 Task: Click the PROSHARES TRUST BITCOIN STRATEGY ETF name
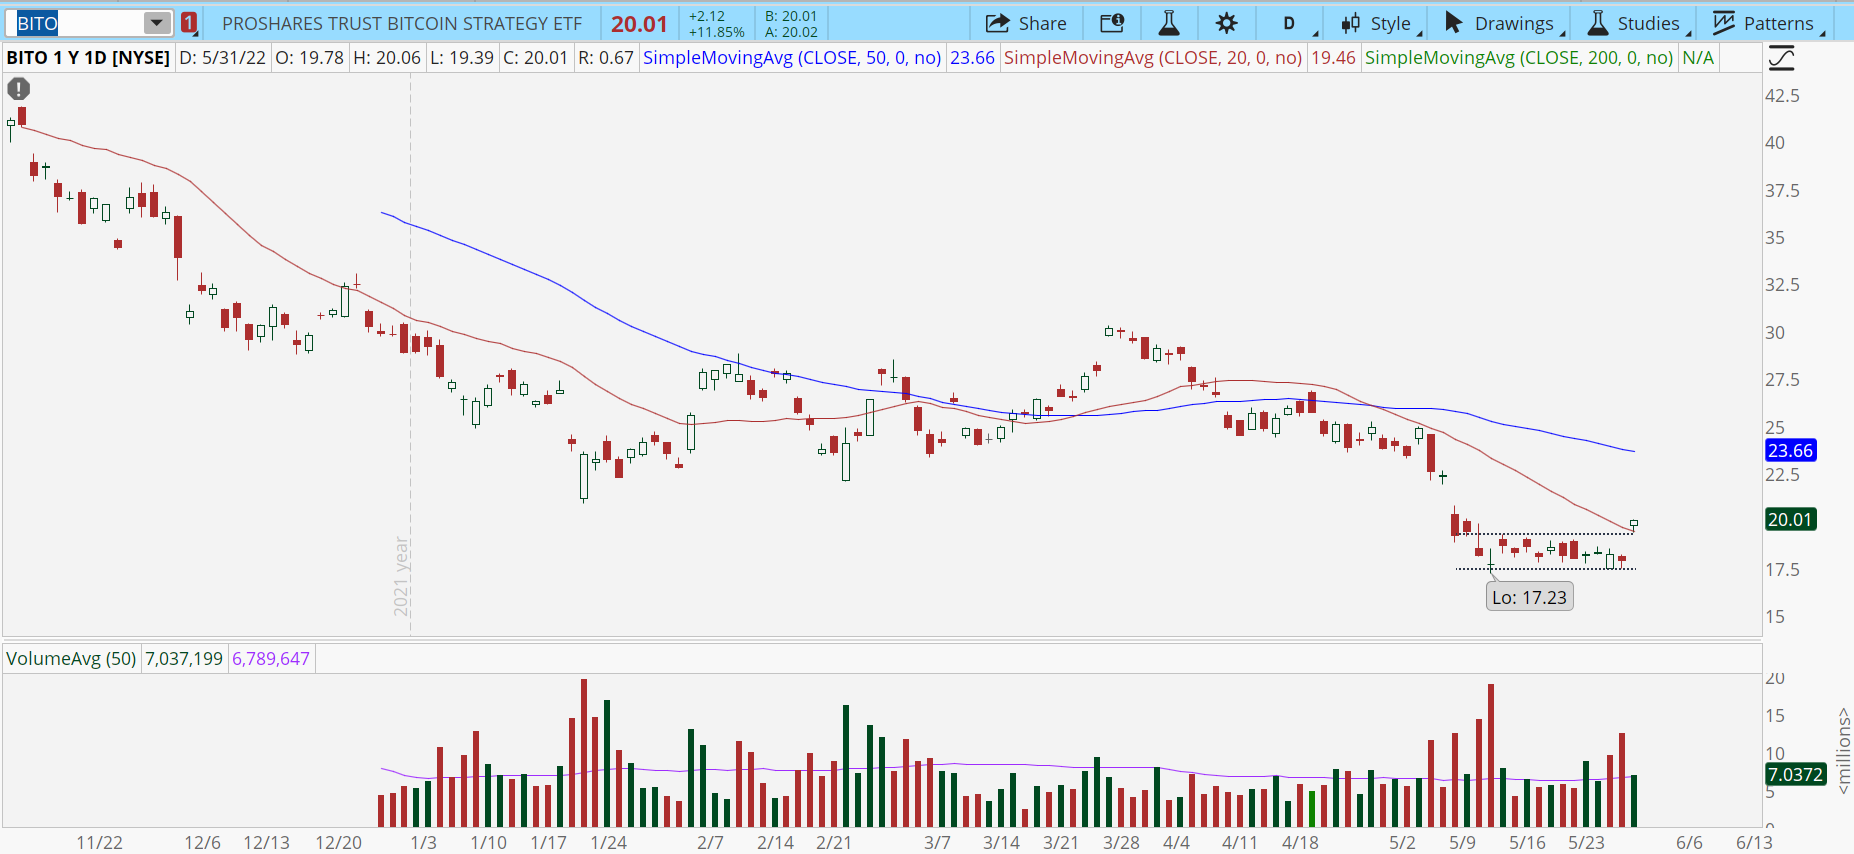click(402, 23)
